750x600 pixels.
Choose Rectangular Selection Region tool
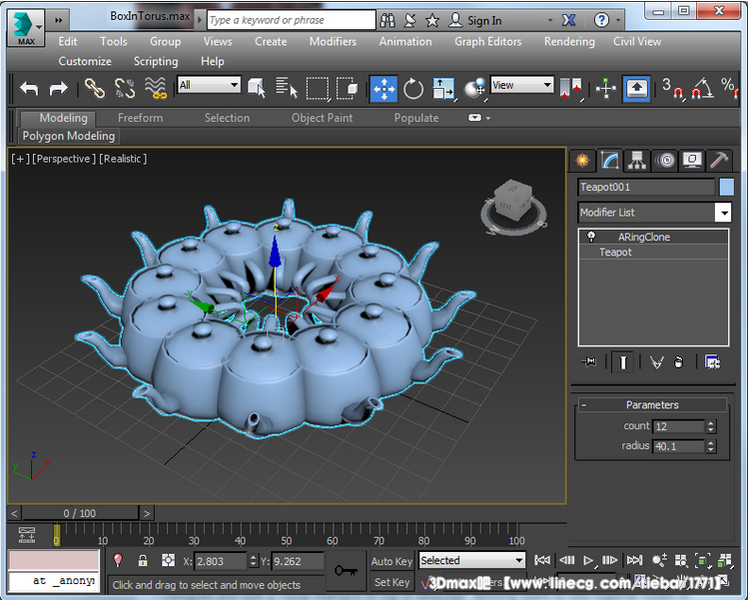coord(318,89)
